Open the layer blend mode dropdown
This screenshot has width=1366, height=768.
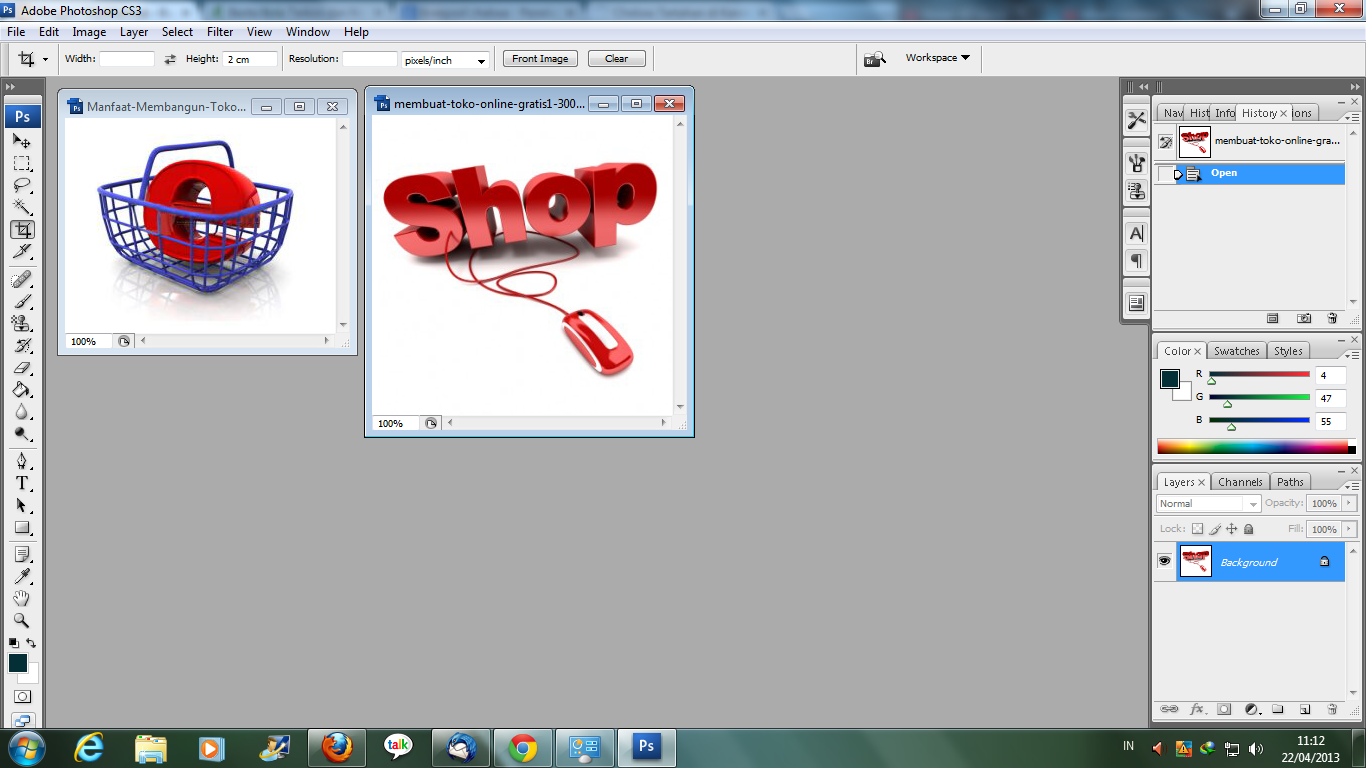click(1209, 504)
